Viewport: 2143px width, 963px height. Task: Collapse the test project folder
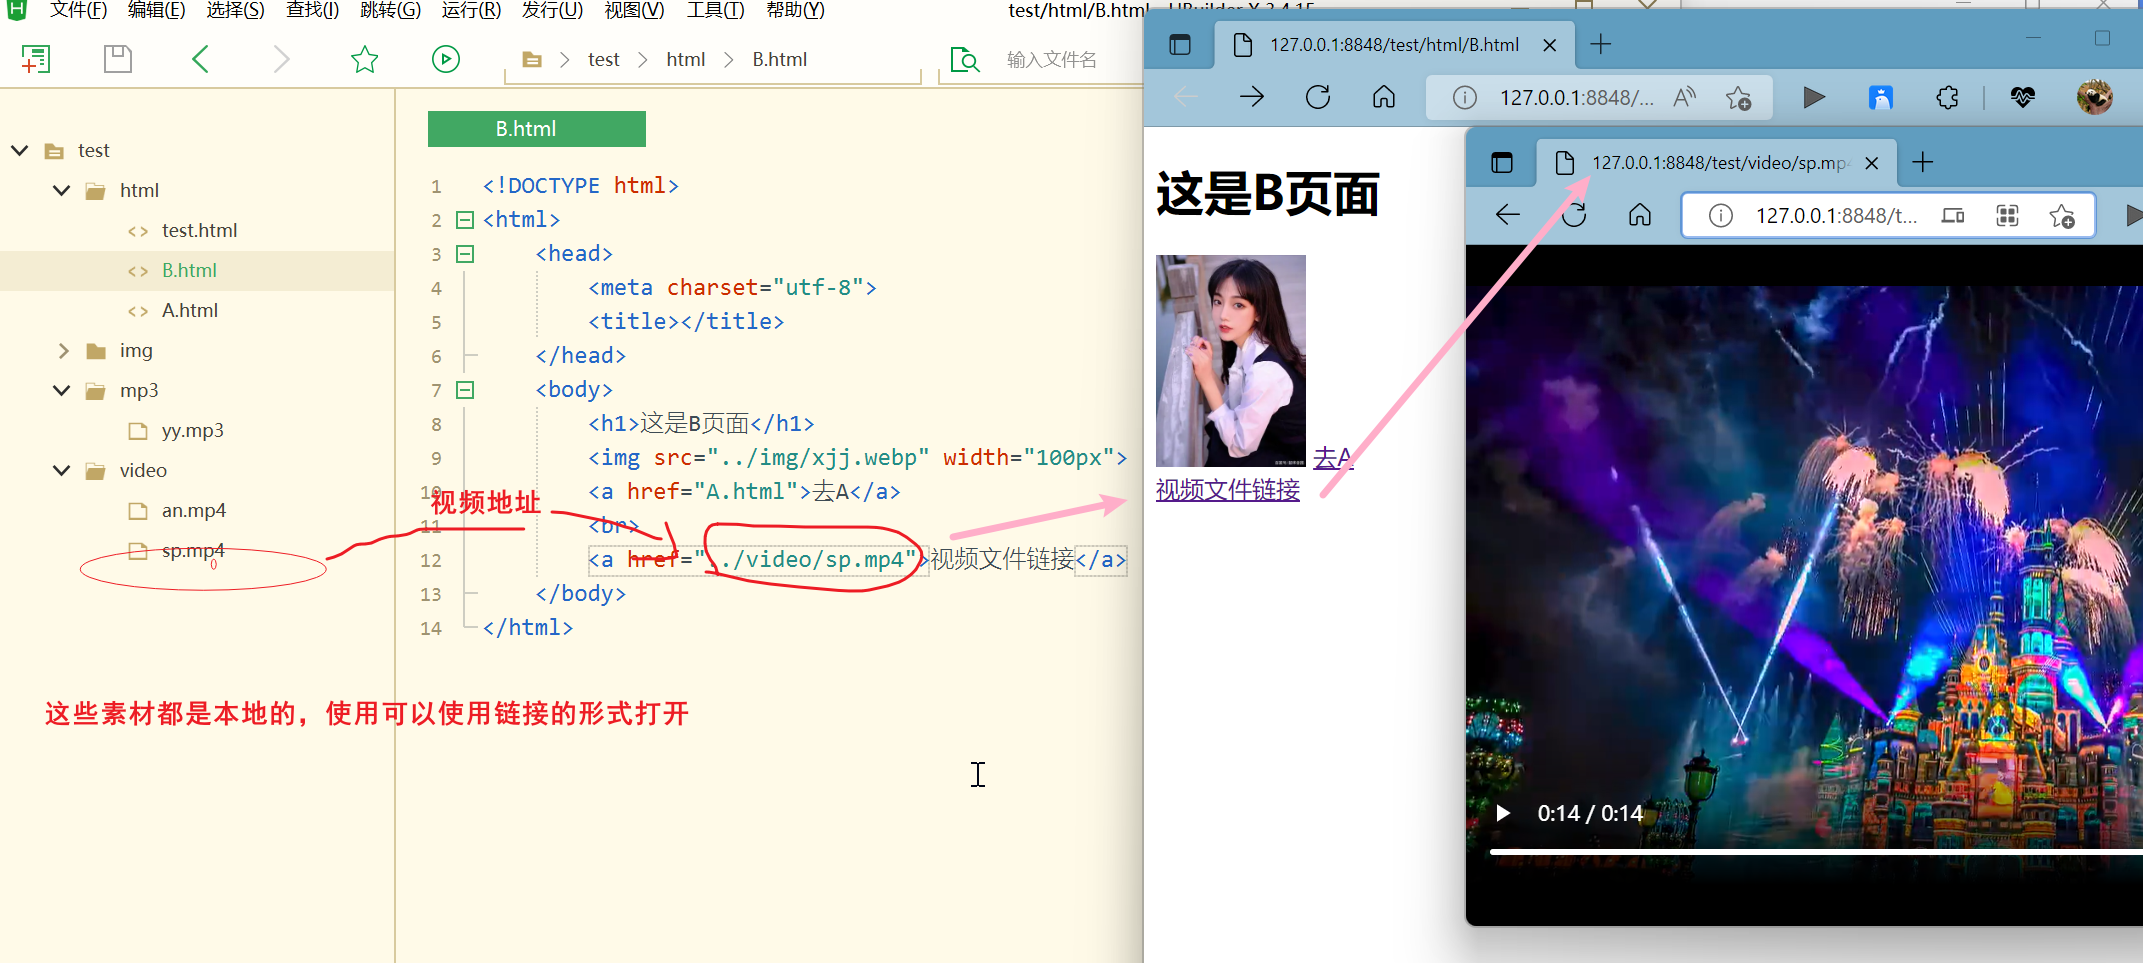pyautogui.click(x=20, y=150)
